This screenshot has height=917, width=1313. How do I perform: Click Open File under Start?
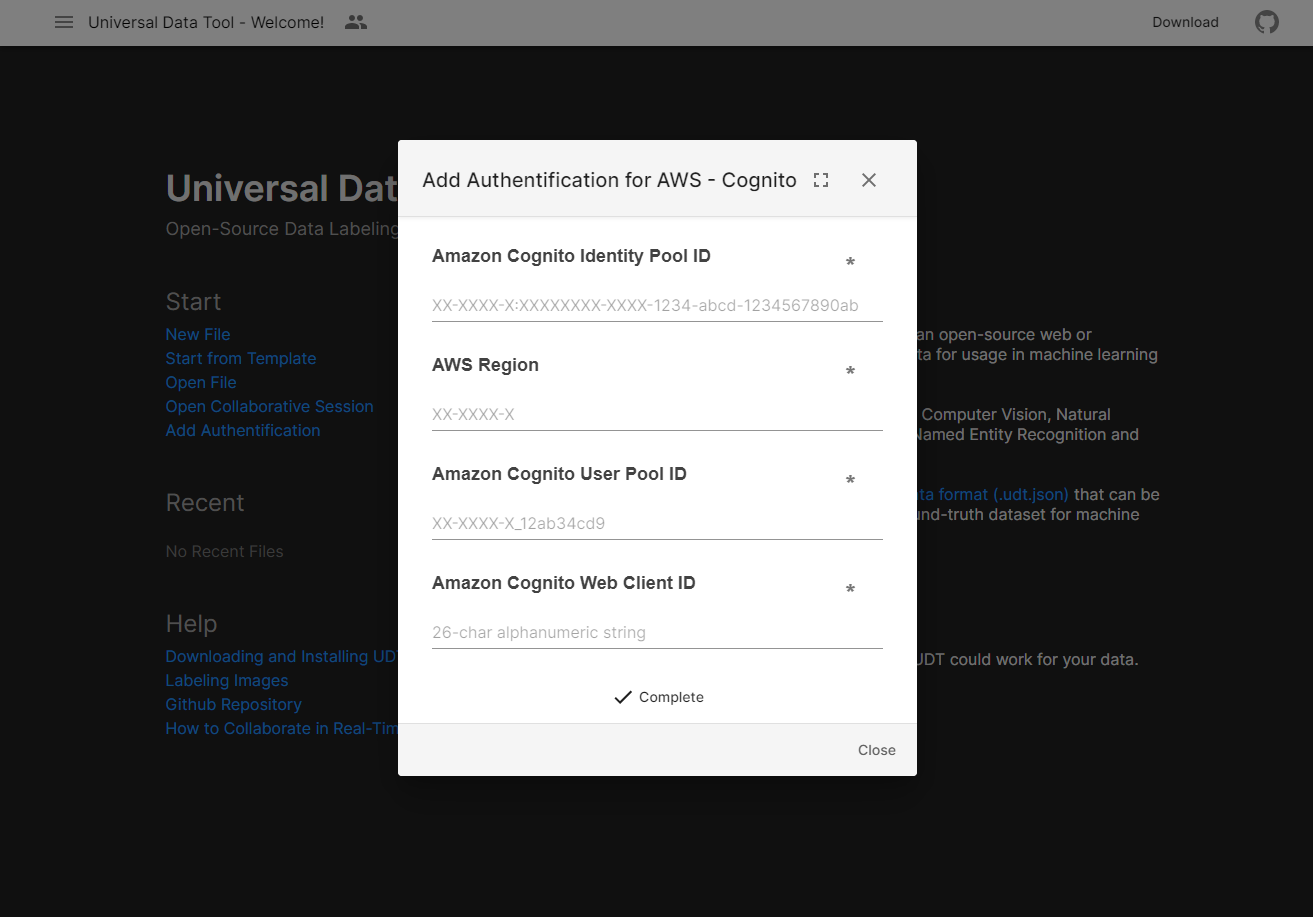pyautogui.click(x=200, y=382)
